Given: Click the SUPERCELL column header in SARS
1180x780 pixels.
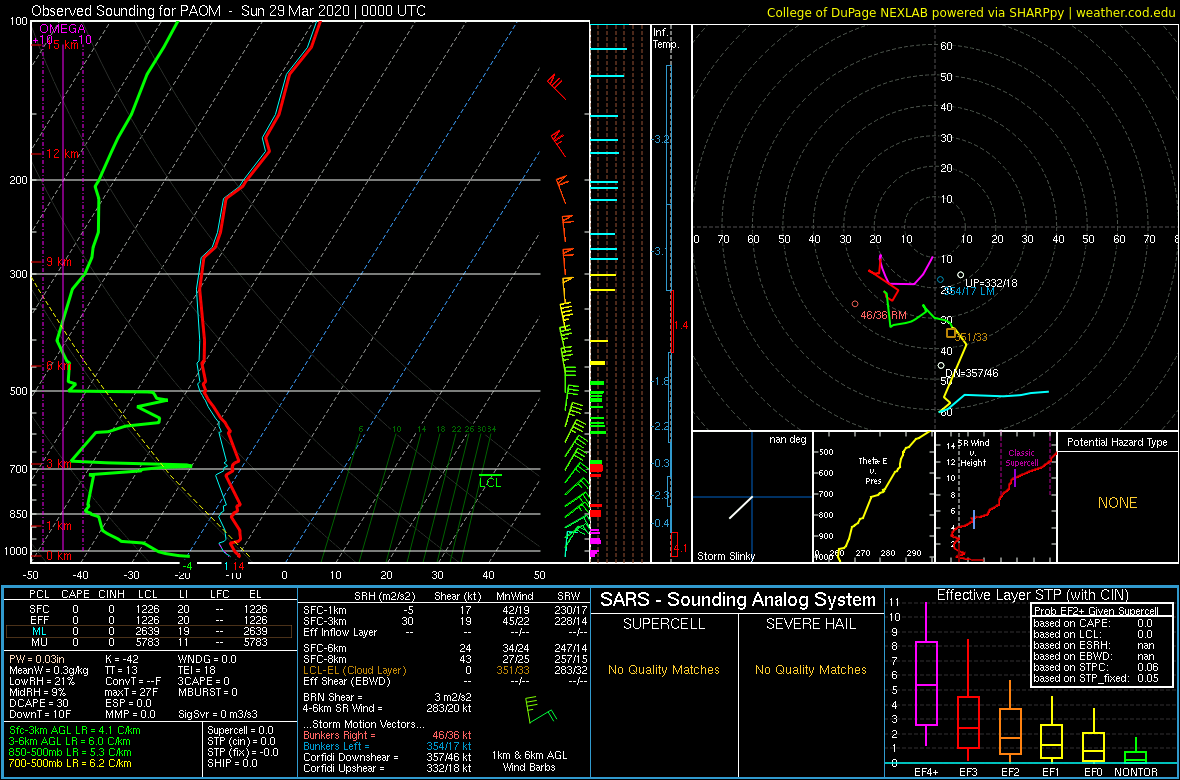Looking at the screenshot, I should 664,626.
